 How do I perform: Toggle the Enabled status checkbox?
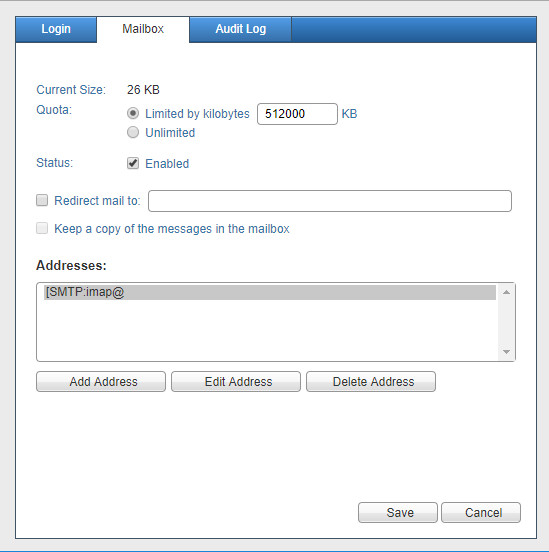coord(133,163)
